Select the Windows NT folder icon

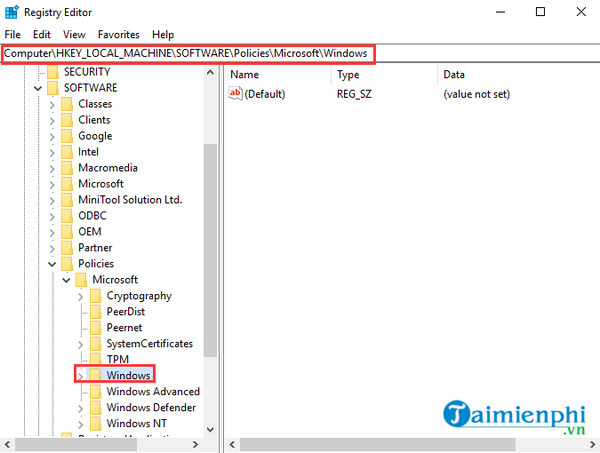95,424
